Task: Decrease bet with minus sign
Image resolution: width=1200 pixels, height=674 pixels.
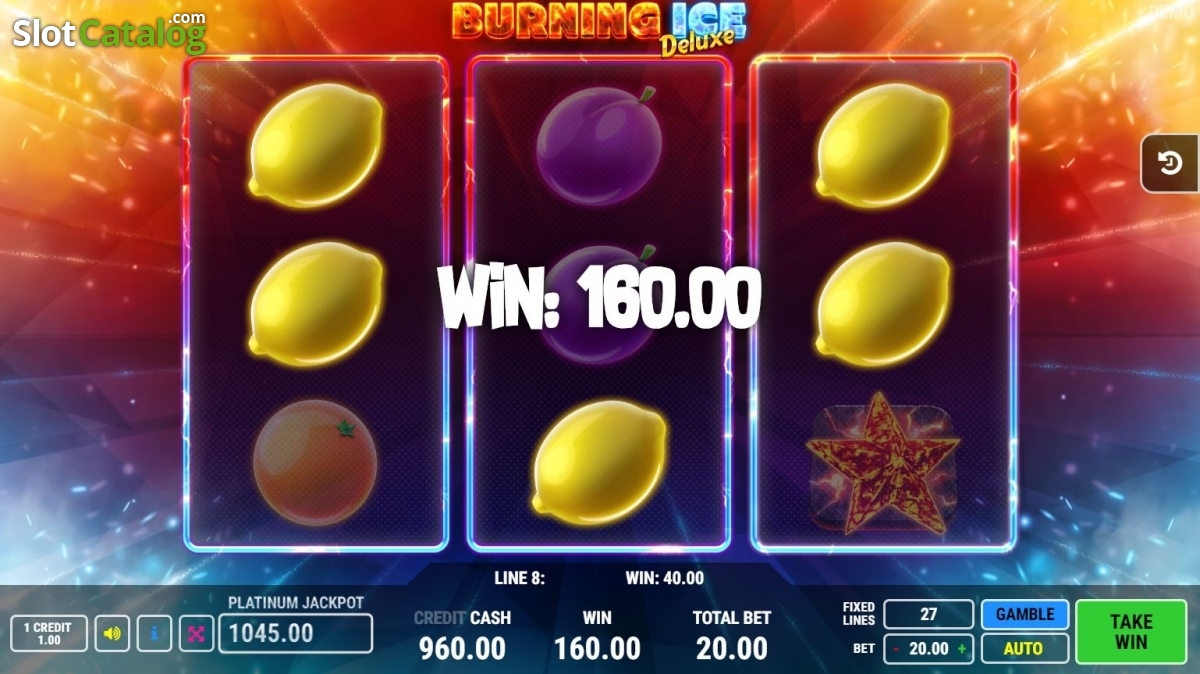Action: pyautogui.click(x=896, y=648)
